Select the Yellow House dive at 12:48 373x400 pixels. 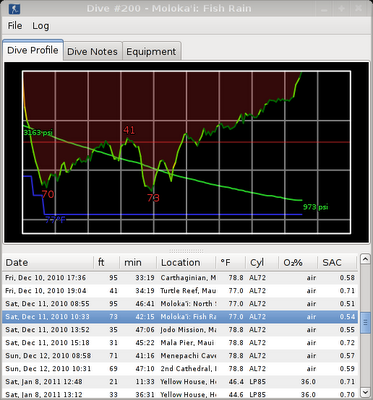(180, 382)
